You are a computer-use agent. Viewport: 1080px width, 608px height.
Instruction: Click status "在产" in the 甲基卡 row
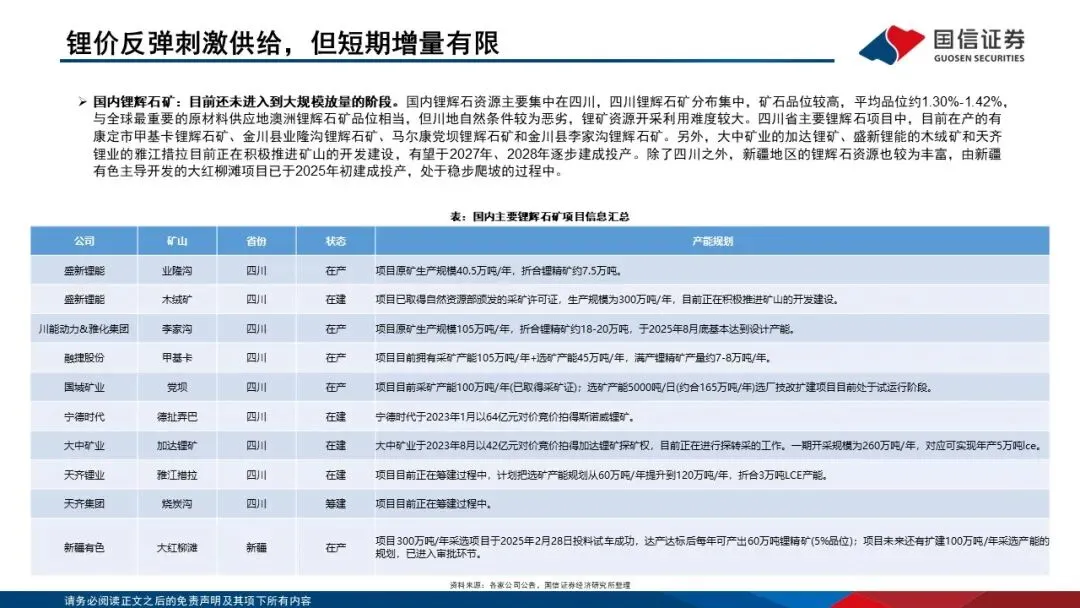[x=335, y=358]
